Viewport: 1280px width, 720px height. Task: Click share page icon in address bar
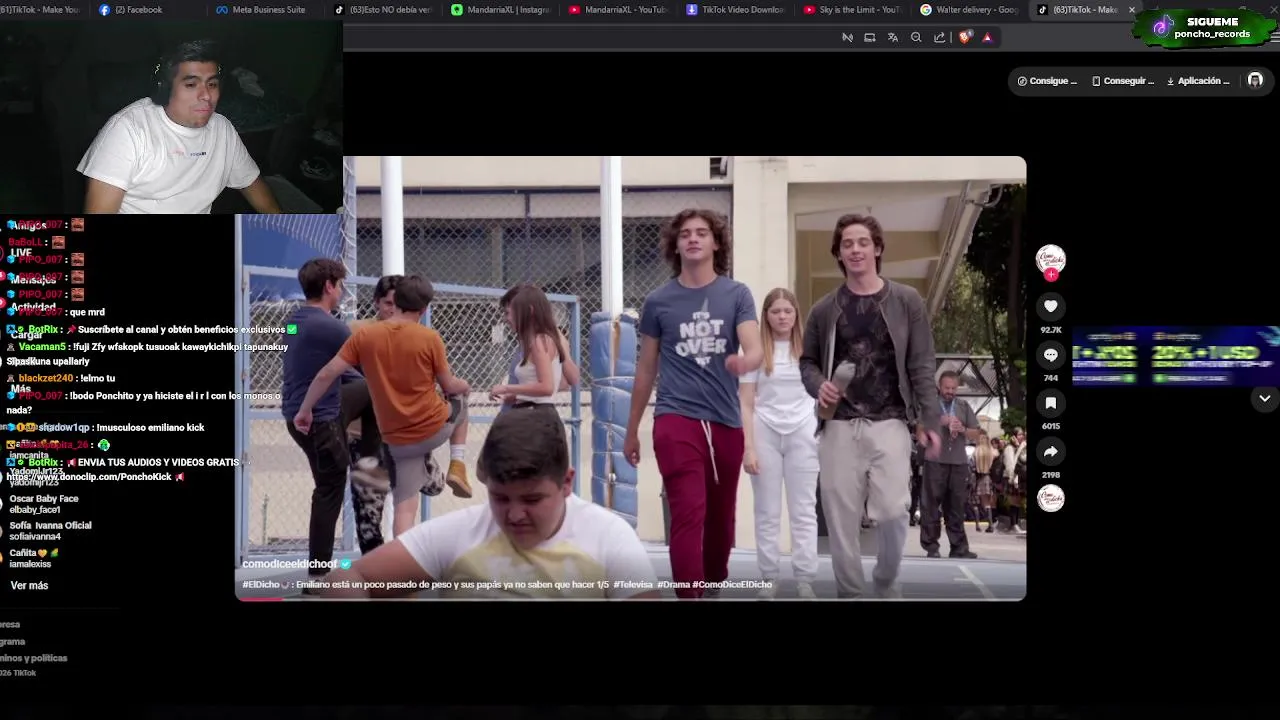click(x=939, y=37)
